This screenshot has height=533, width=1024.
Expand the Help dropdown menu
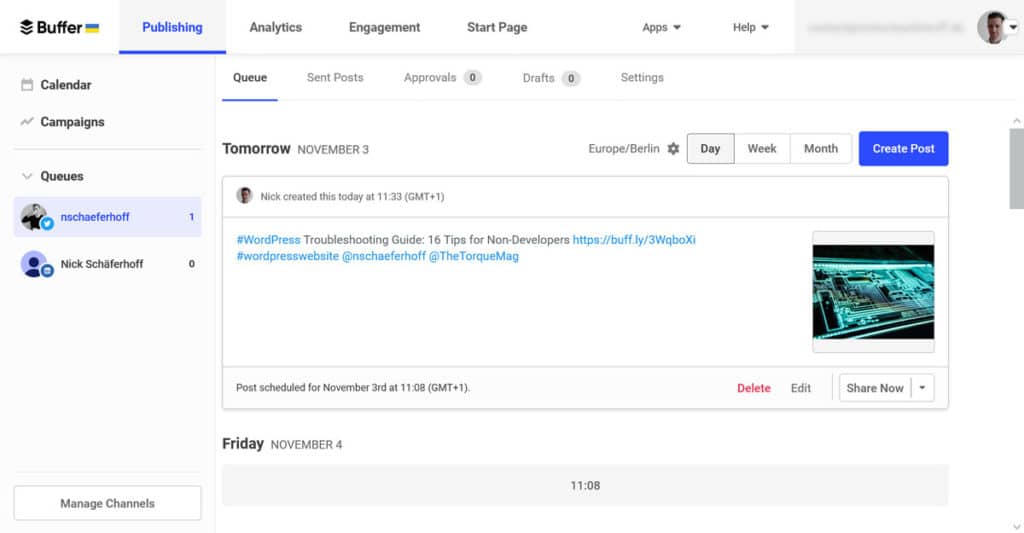(750, 27)
